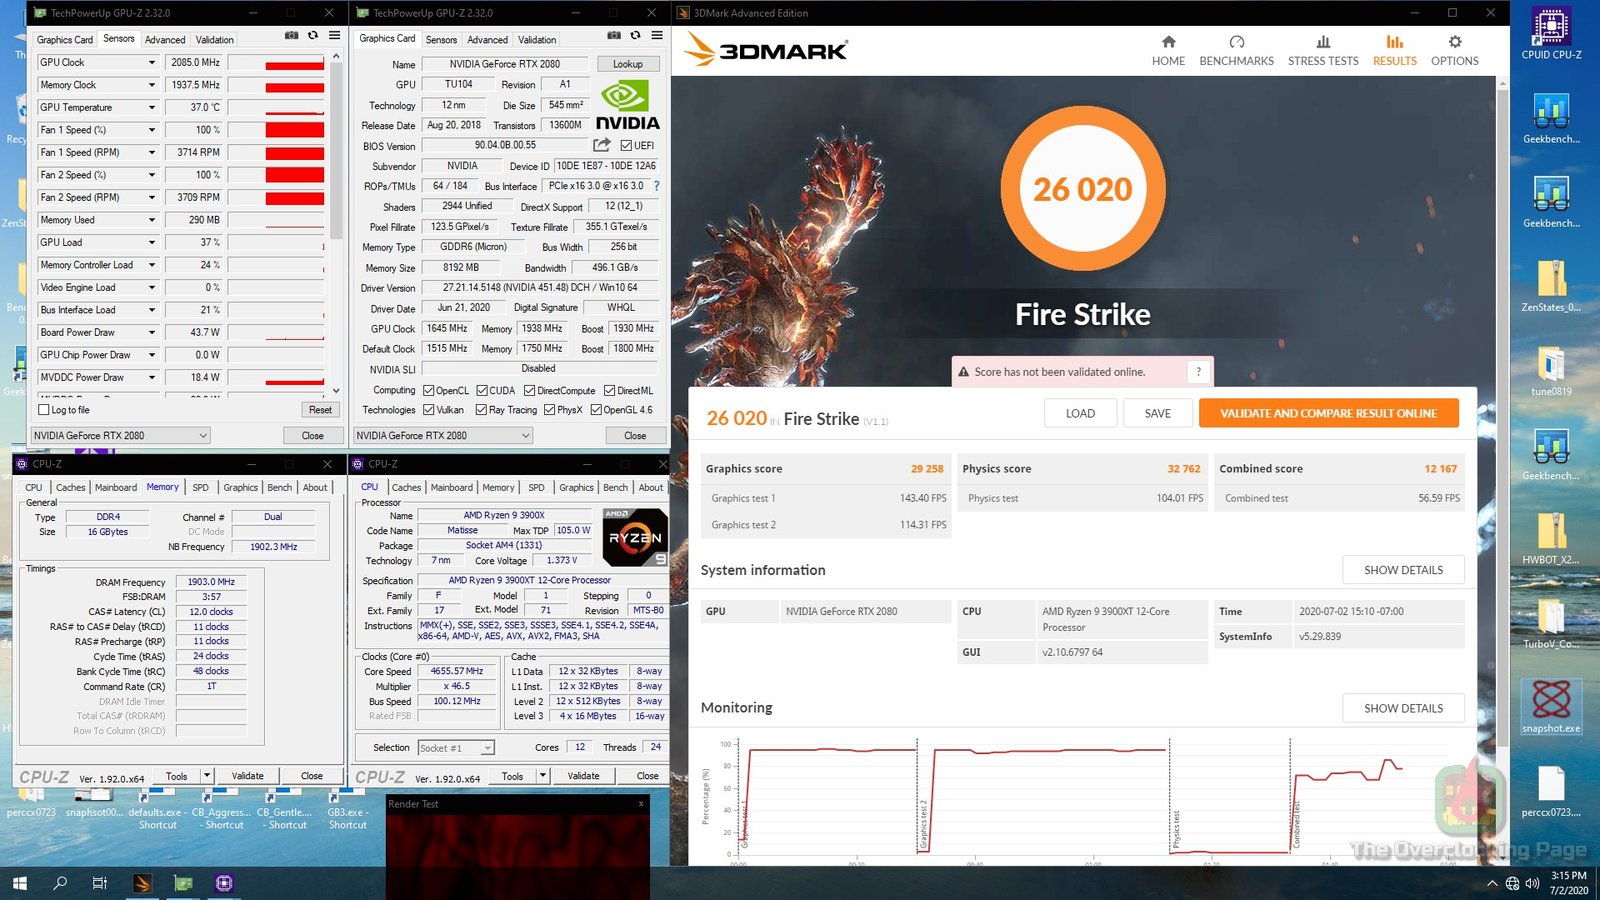Toggle the Ray Tracing technology checkbox
The width and height of the screenshot is (1600, 900).
482,410
